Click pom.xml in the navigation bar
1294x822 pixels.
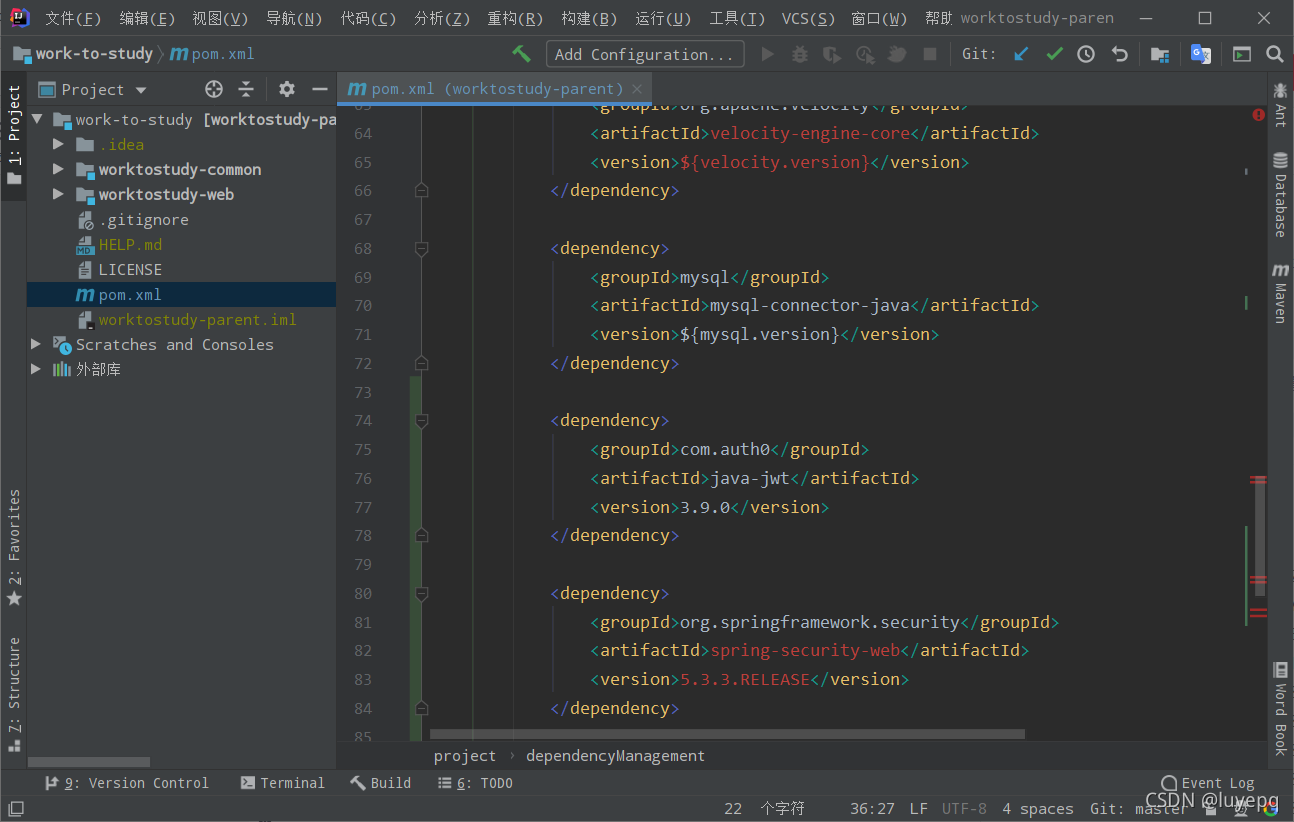coord(213,54)
